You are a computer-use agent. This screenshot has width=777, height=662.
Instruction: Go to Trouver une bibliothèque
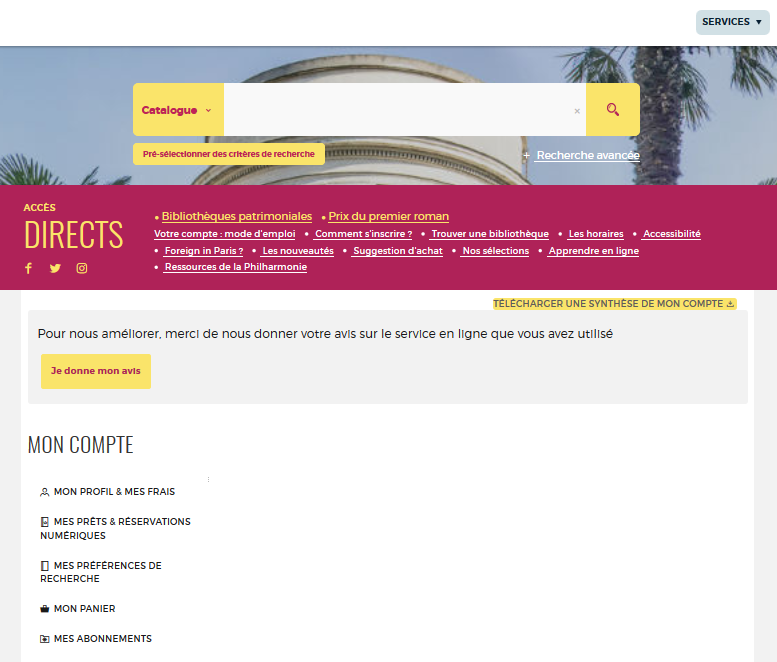490,234
